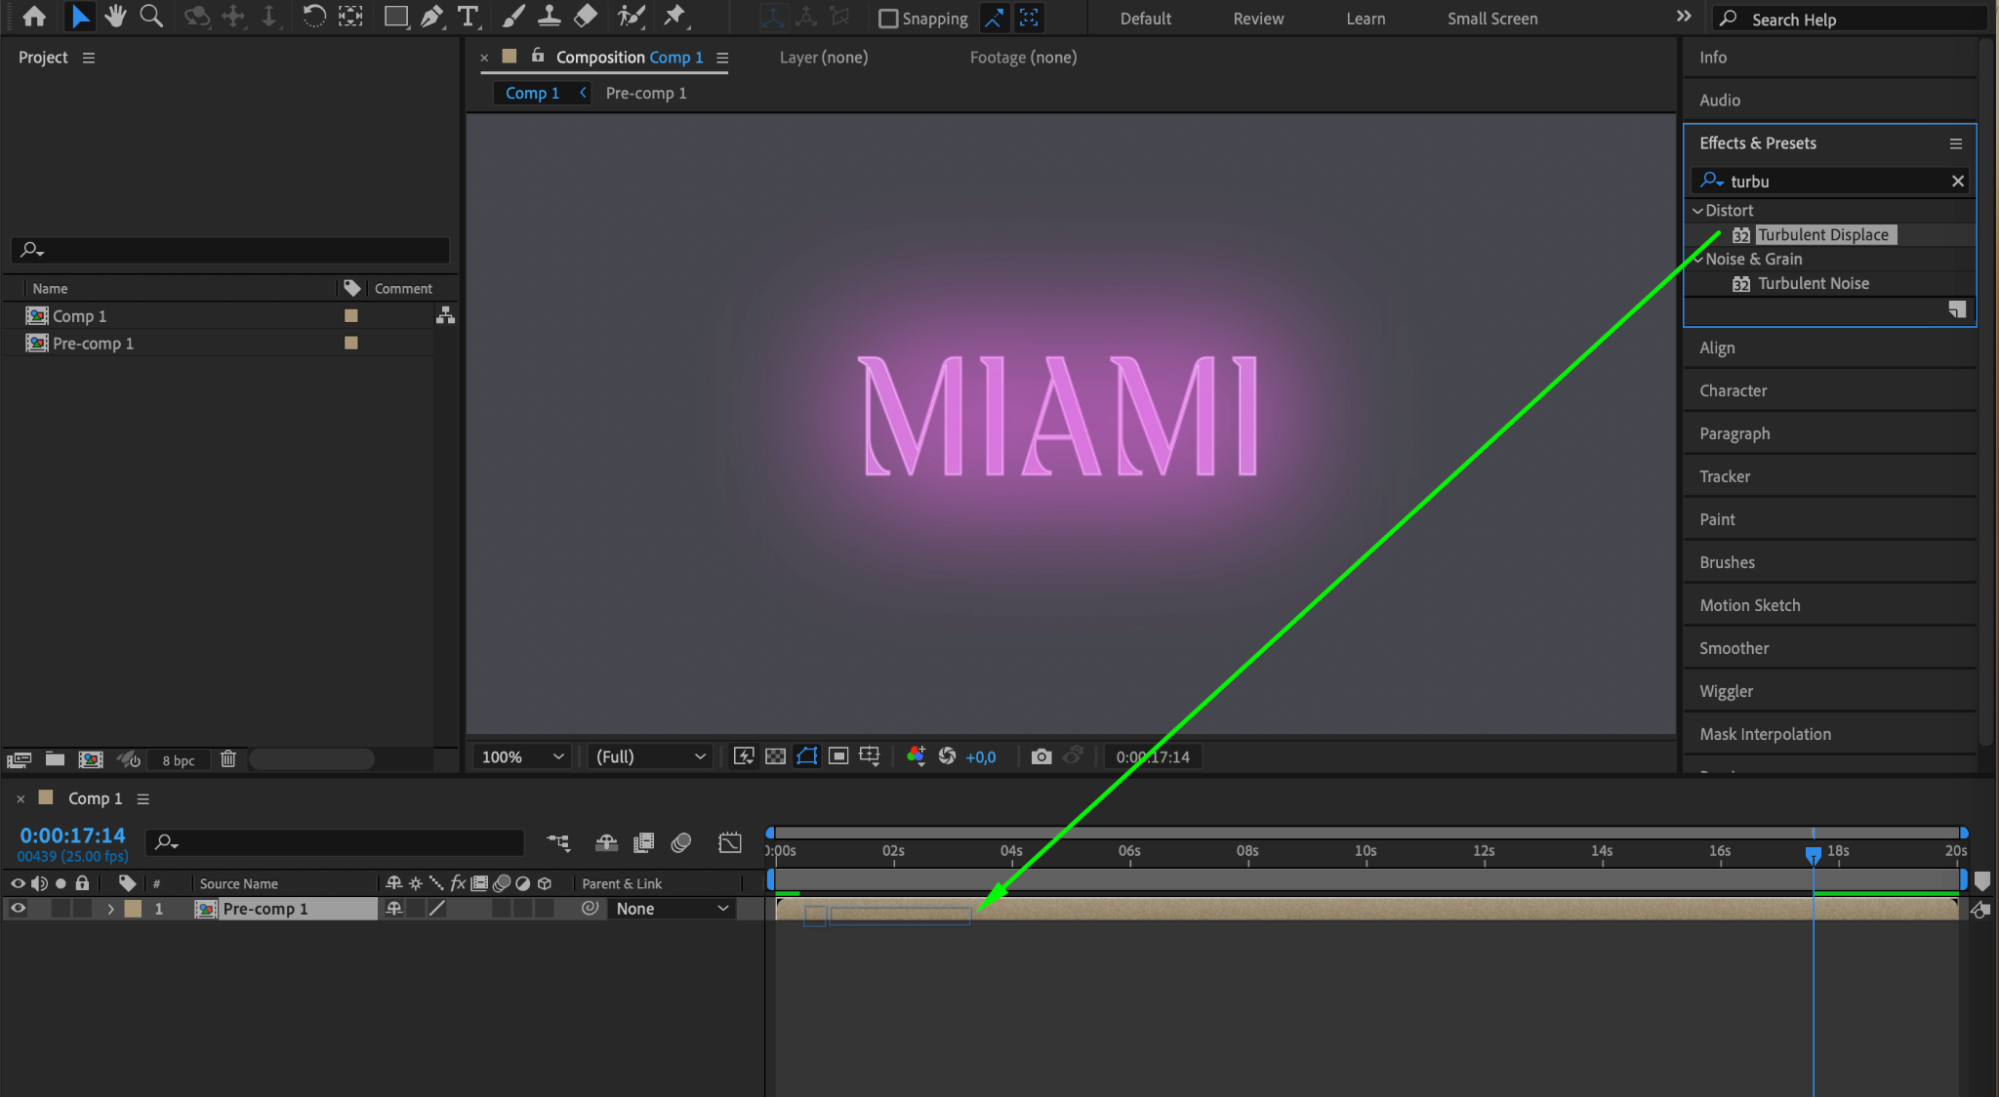Hide the Pre-comp 1 layer
Image resolution: width=1999 pixels, height=1098 pixels.
[18, 909]
